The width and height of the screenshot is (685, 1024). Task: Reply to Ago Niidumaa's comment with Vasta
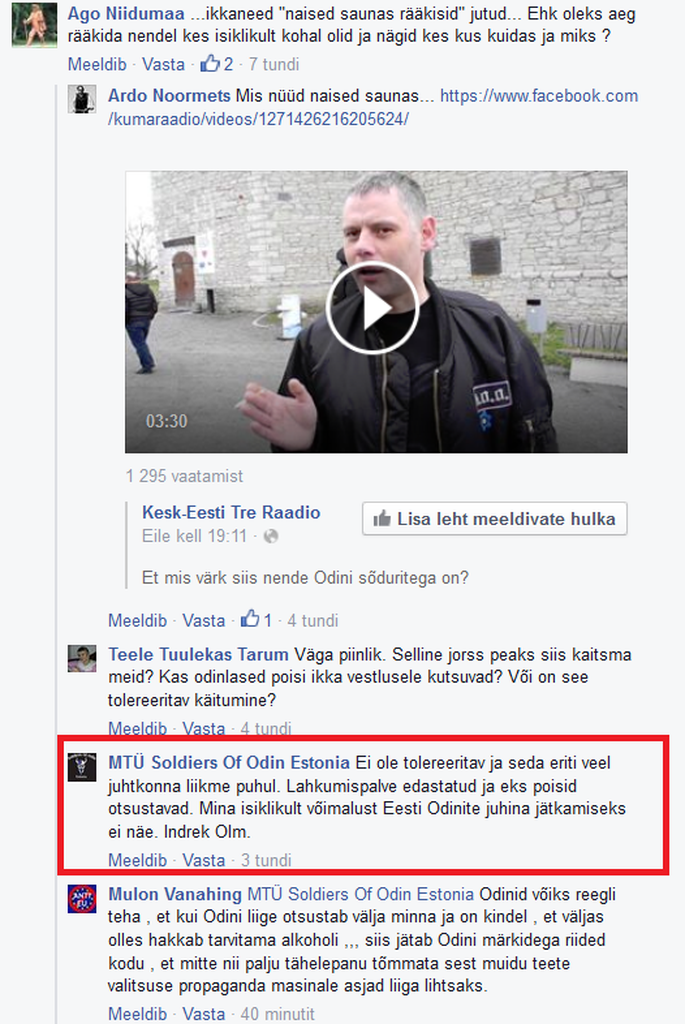point(163,64)
